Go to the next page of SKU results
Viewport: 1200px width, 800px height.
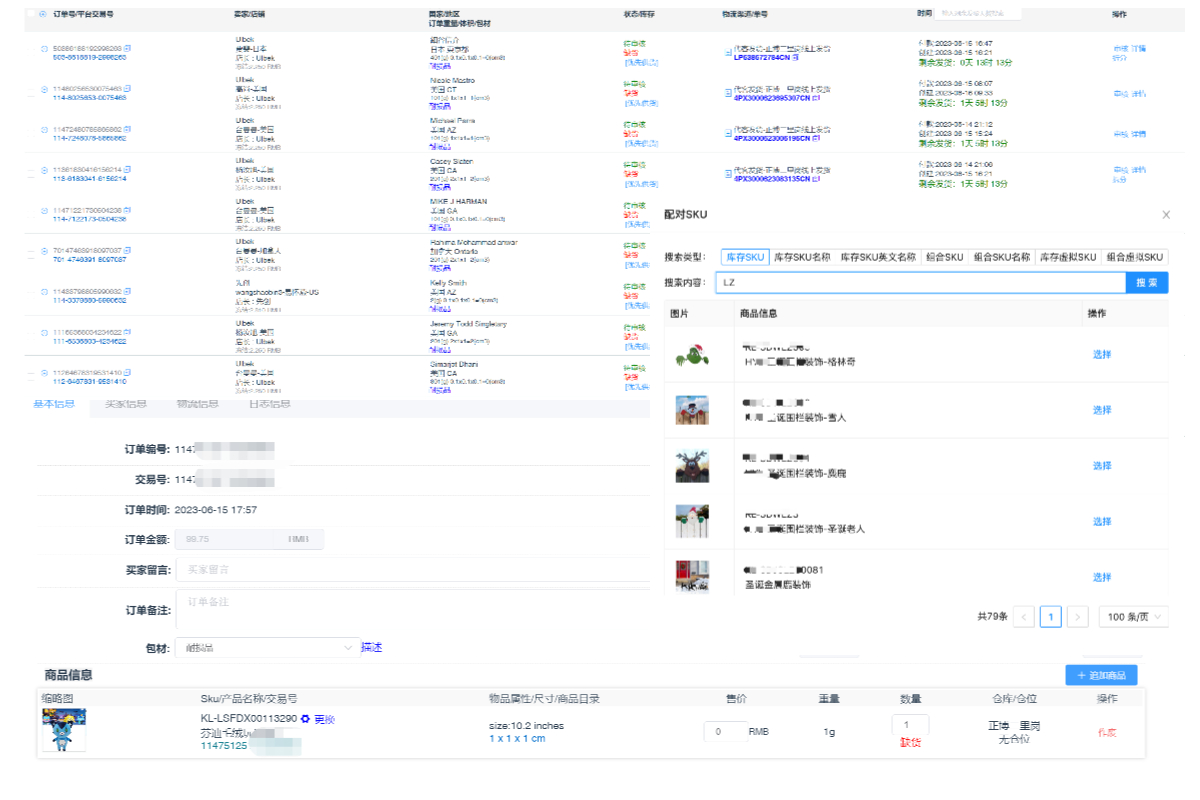coord(1077,617)
